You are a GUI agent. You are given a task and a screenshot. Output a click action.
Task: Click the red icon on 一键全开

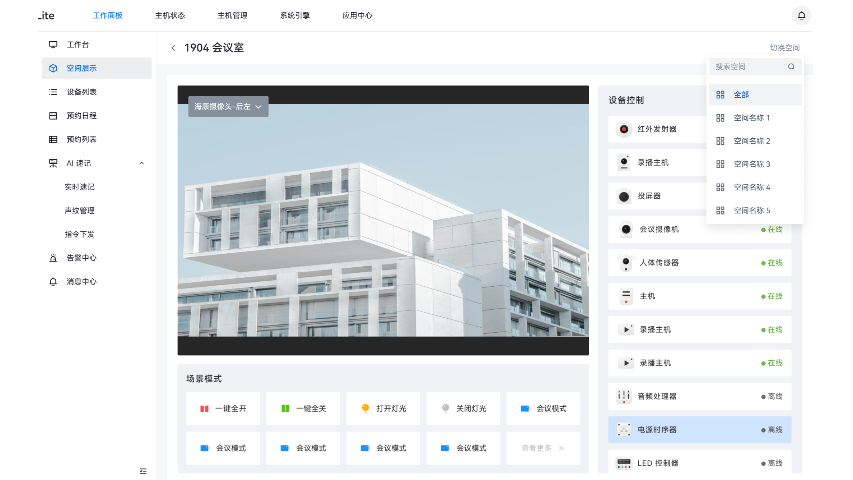pos(205,409)
